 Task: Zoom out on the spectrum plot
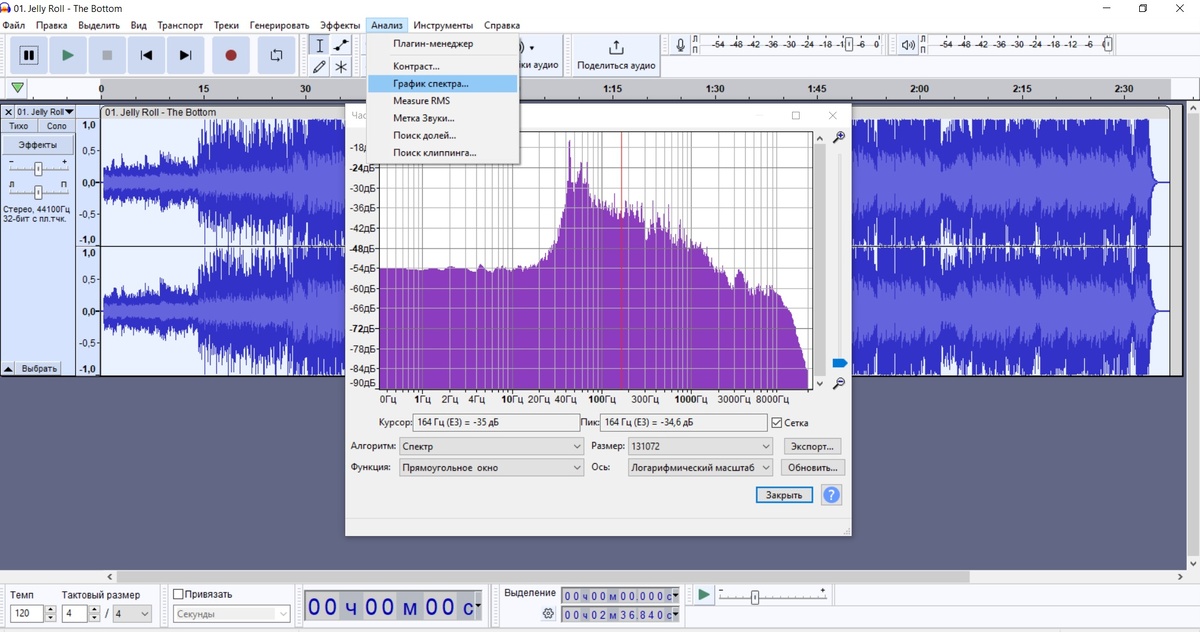(839, 383)
